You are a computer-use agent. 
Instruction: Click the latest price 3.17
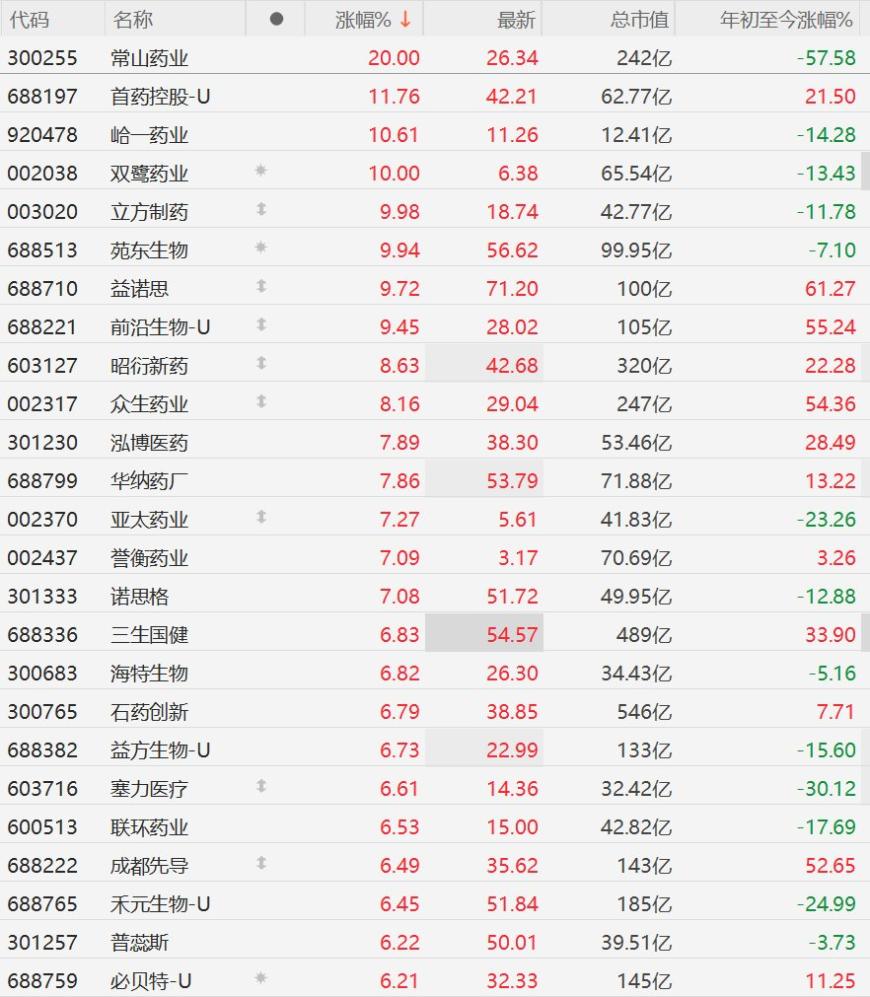coord(518,558)
